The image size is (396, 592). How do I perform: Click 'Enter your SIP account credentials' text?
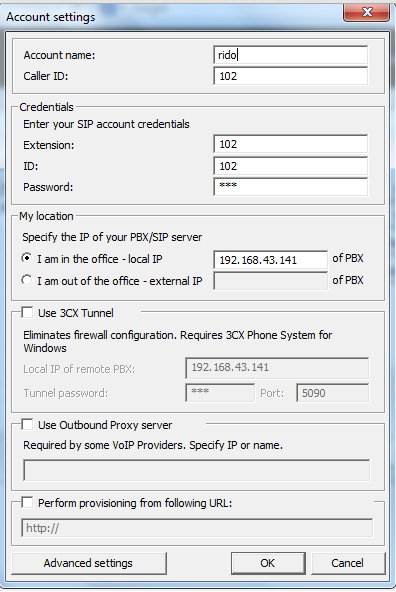tap(106, 124)
